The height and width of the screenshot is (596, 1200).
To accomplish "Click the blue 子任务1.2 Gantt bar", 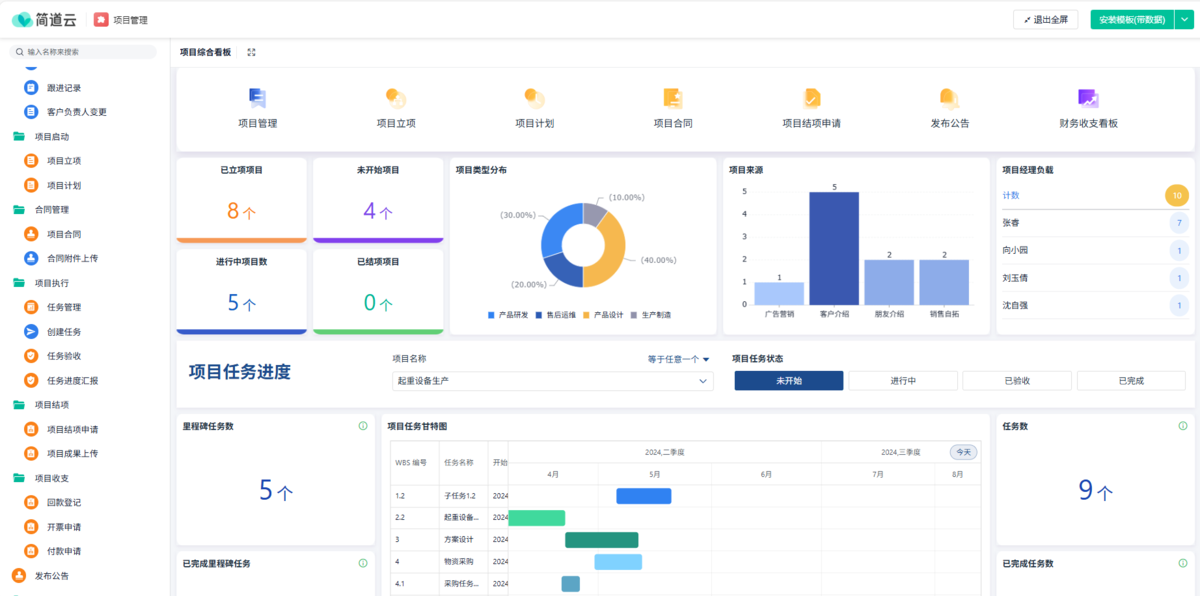I will pyautogui.click(x=643, y=496).
